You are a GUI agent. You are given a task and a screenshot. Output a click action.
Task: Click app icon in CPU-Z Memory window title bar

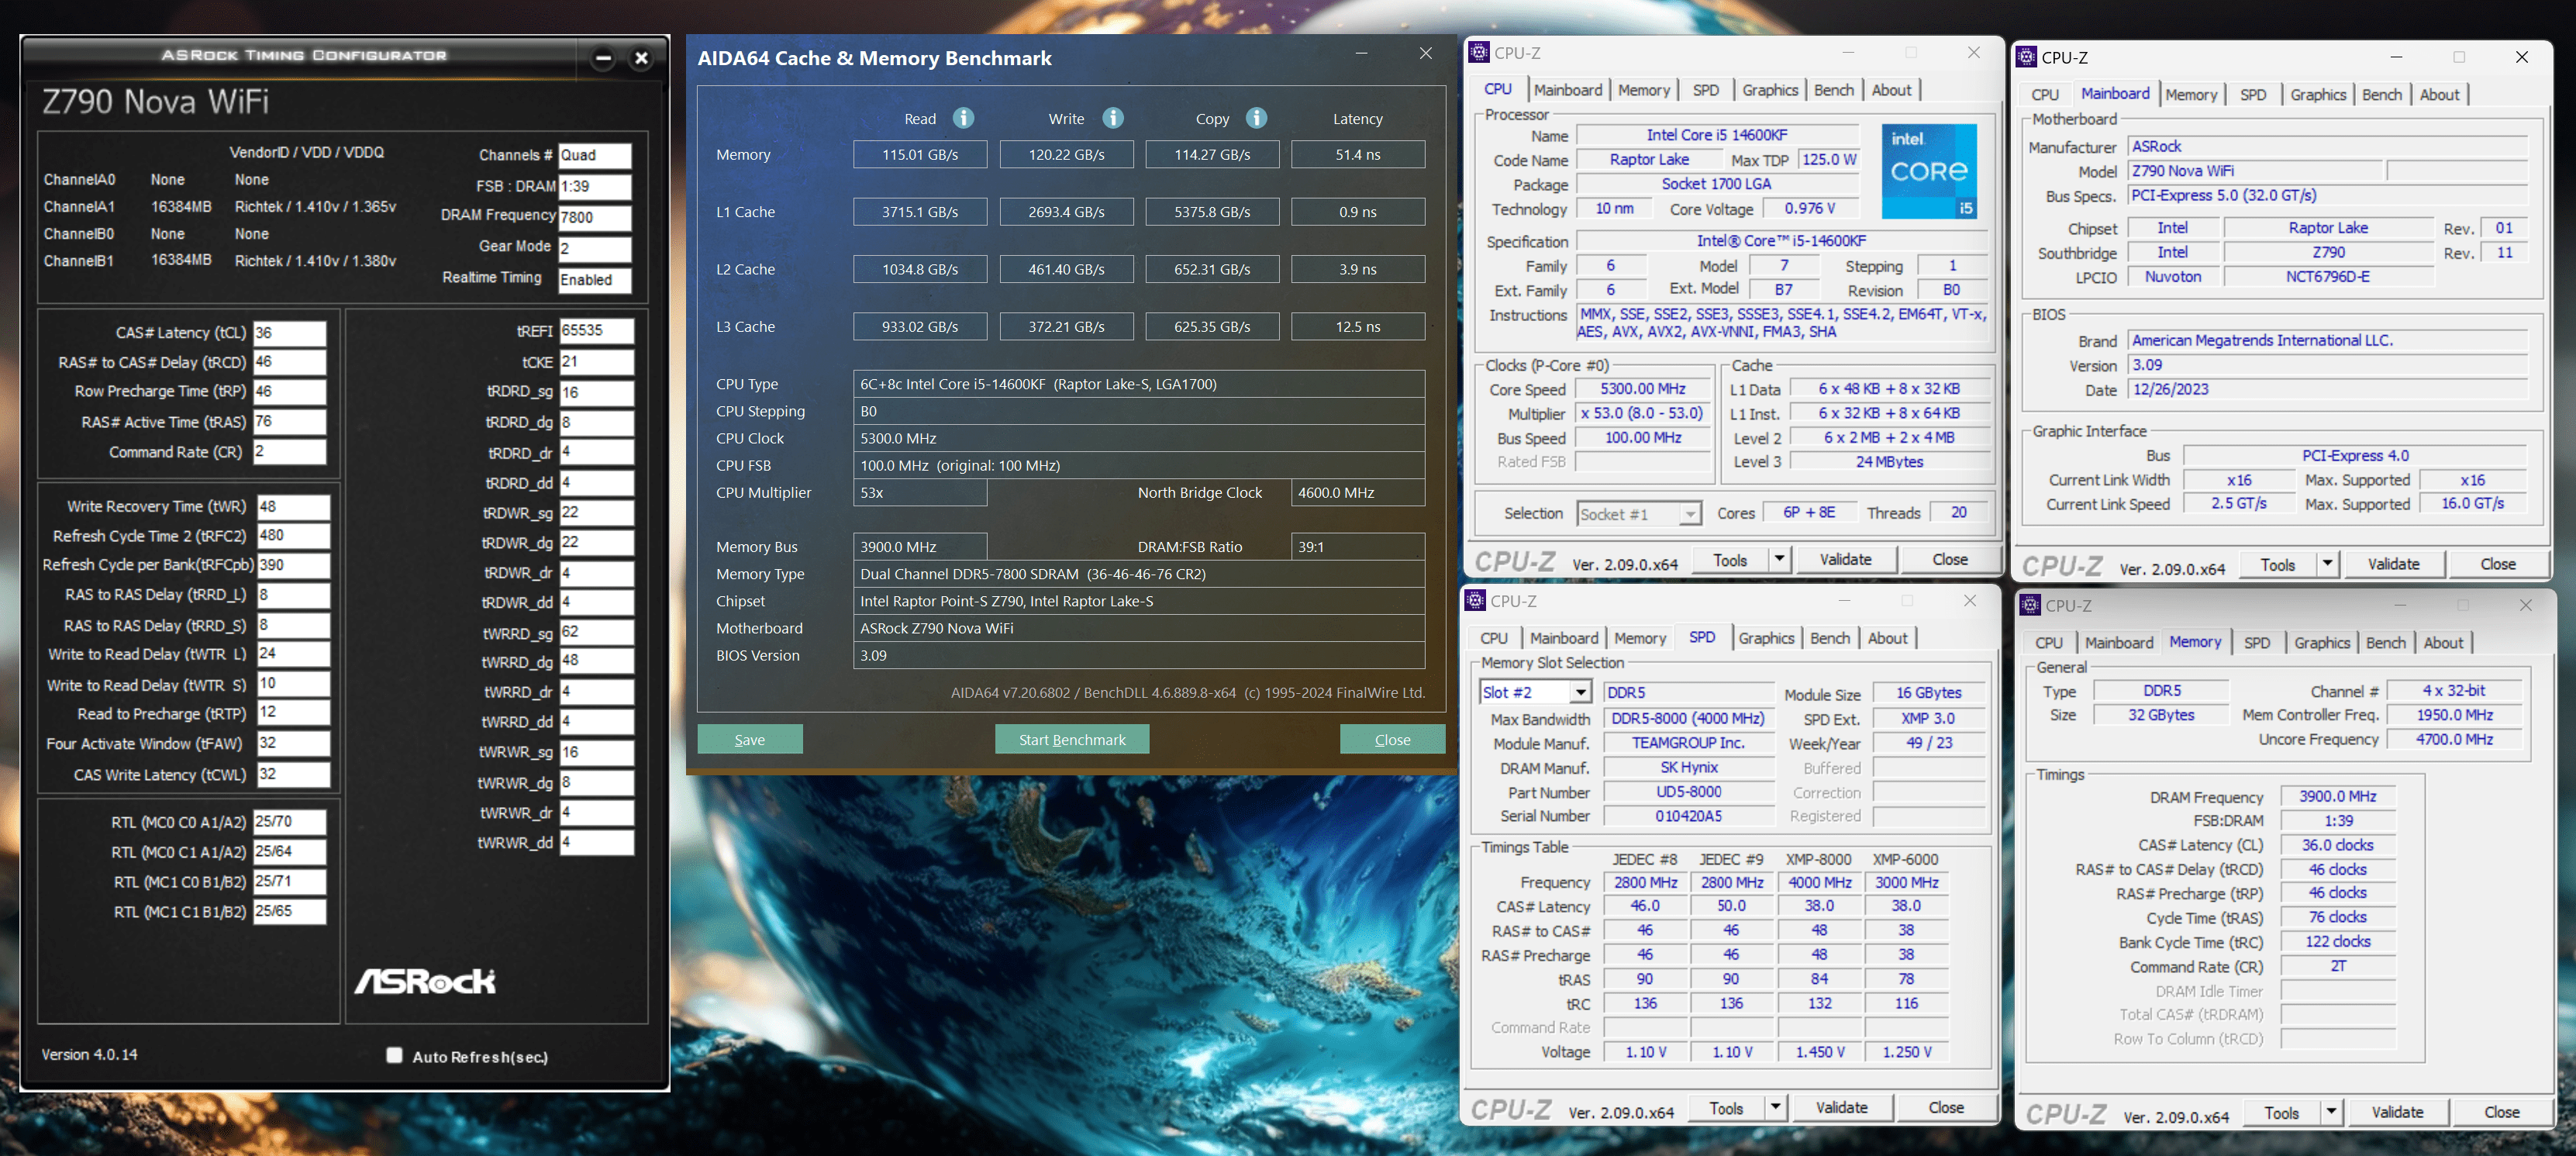2030,605
